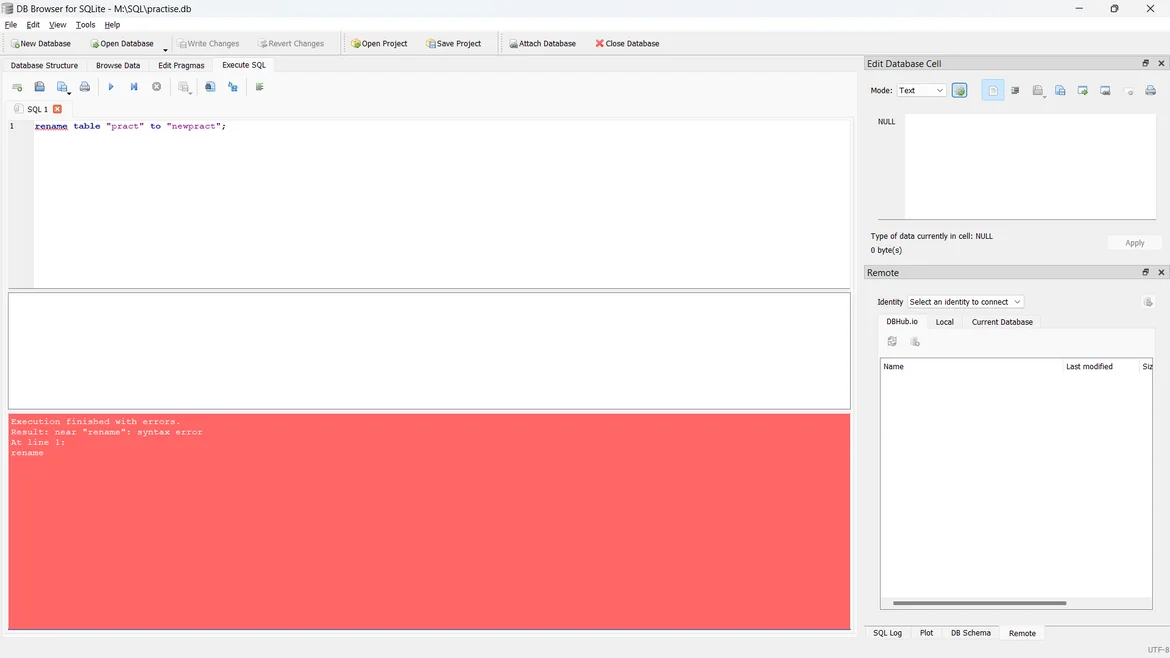Close the SQL 1 tab
The image size is (1170, 658).
click(x=57, y=109)
